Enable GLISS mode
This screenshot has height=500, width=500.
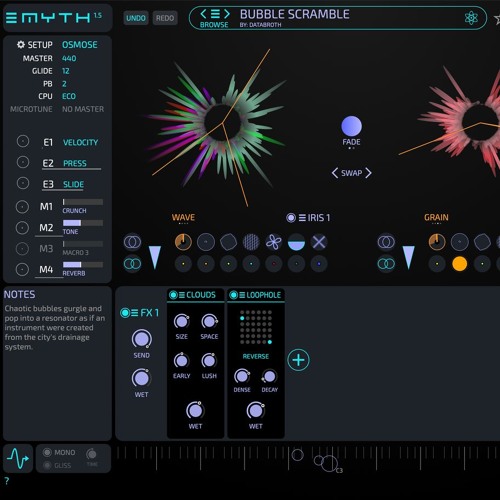(x=47, y=465)
